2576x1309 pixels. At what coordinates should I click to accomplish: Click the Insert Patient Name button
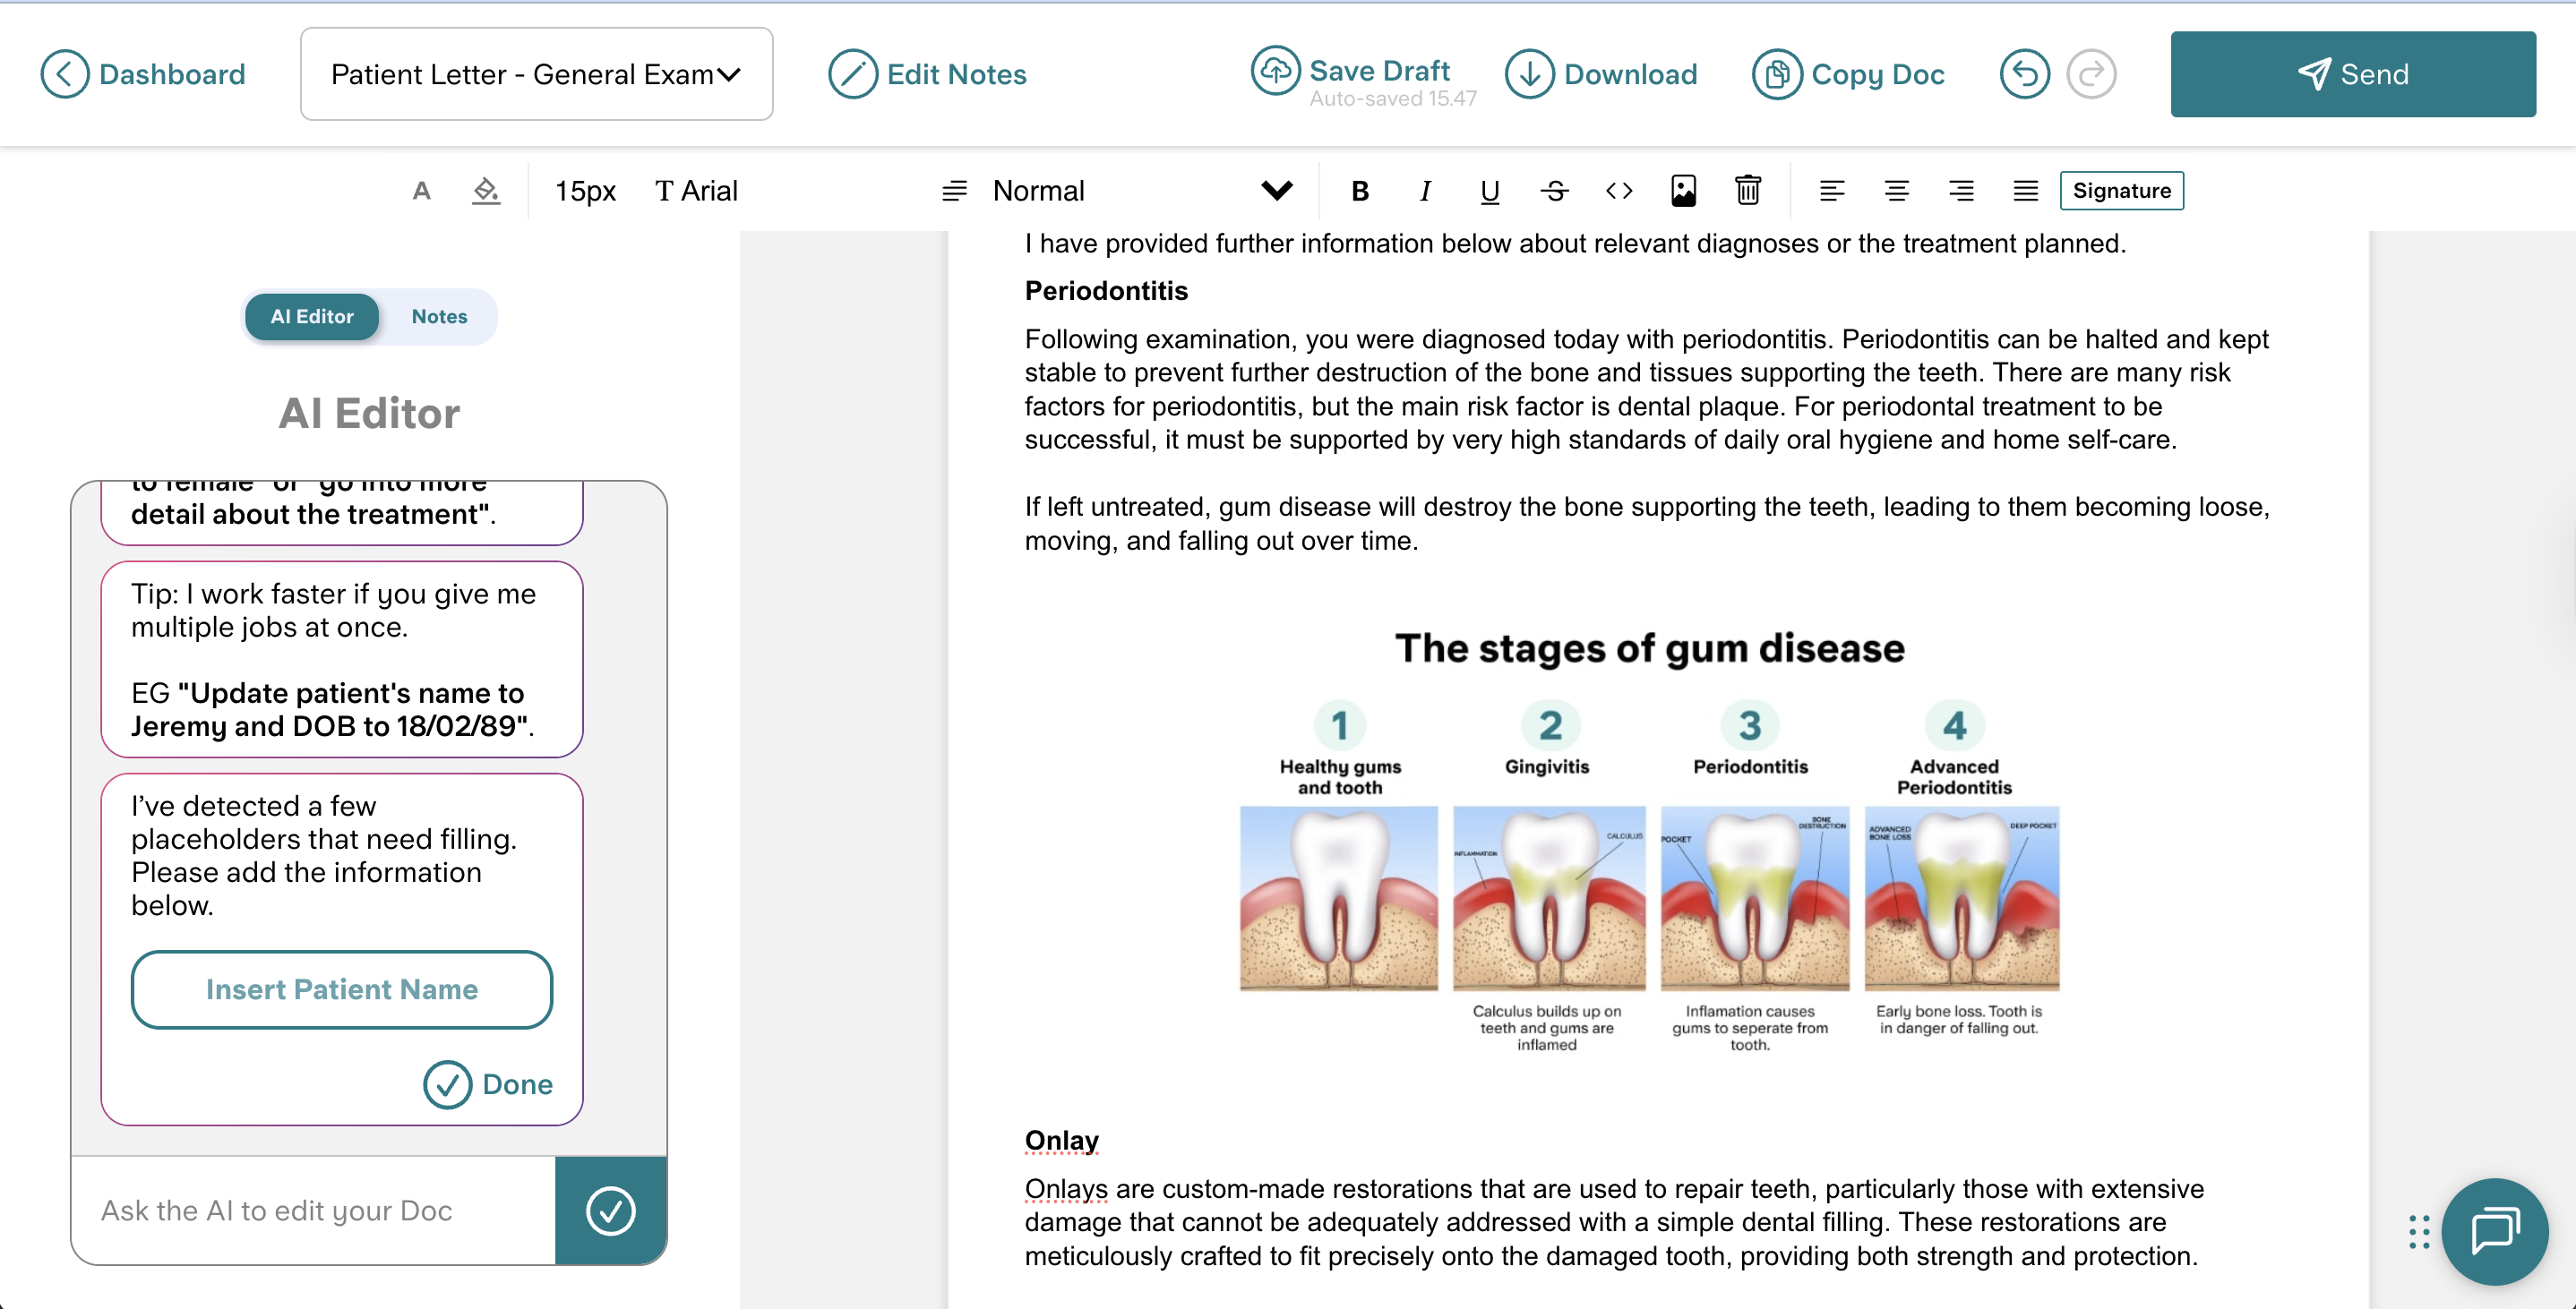(342, 989)
